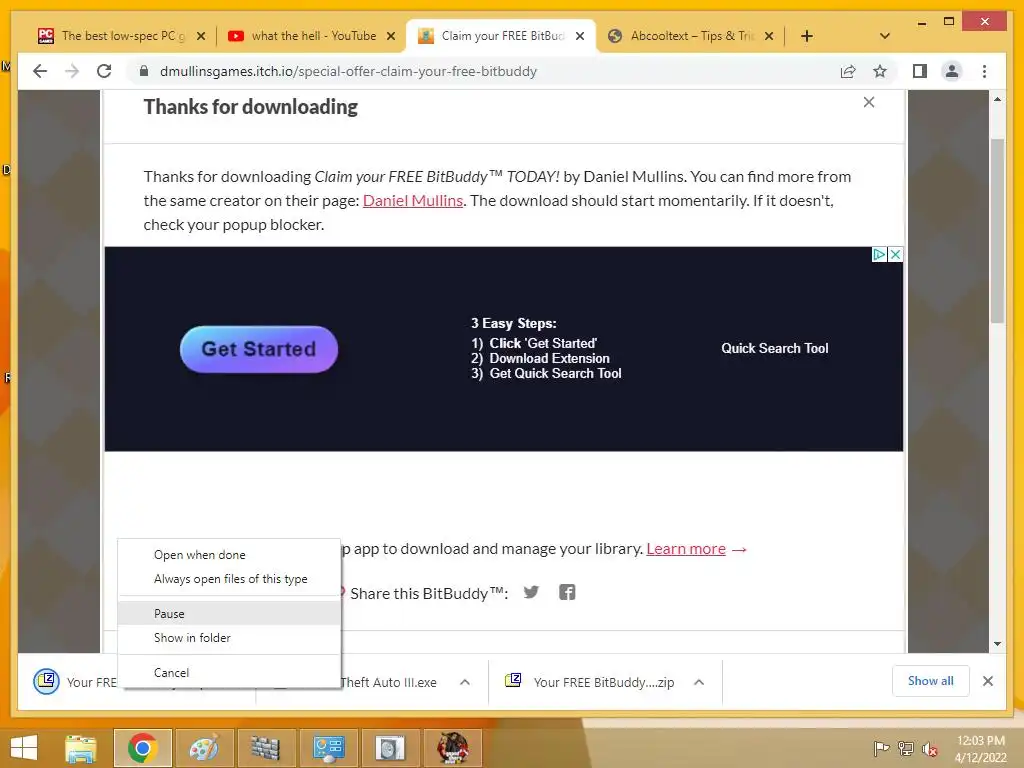Open the Grand Theft Auto game taskbar icon
Image resolution: width=1024 pixels, height=768 pixels.
tap(452, 748)
